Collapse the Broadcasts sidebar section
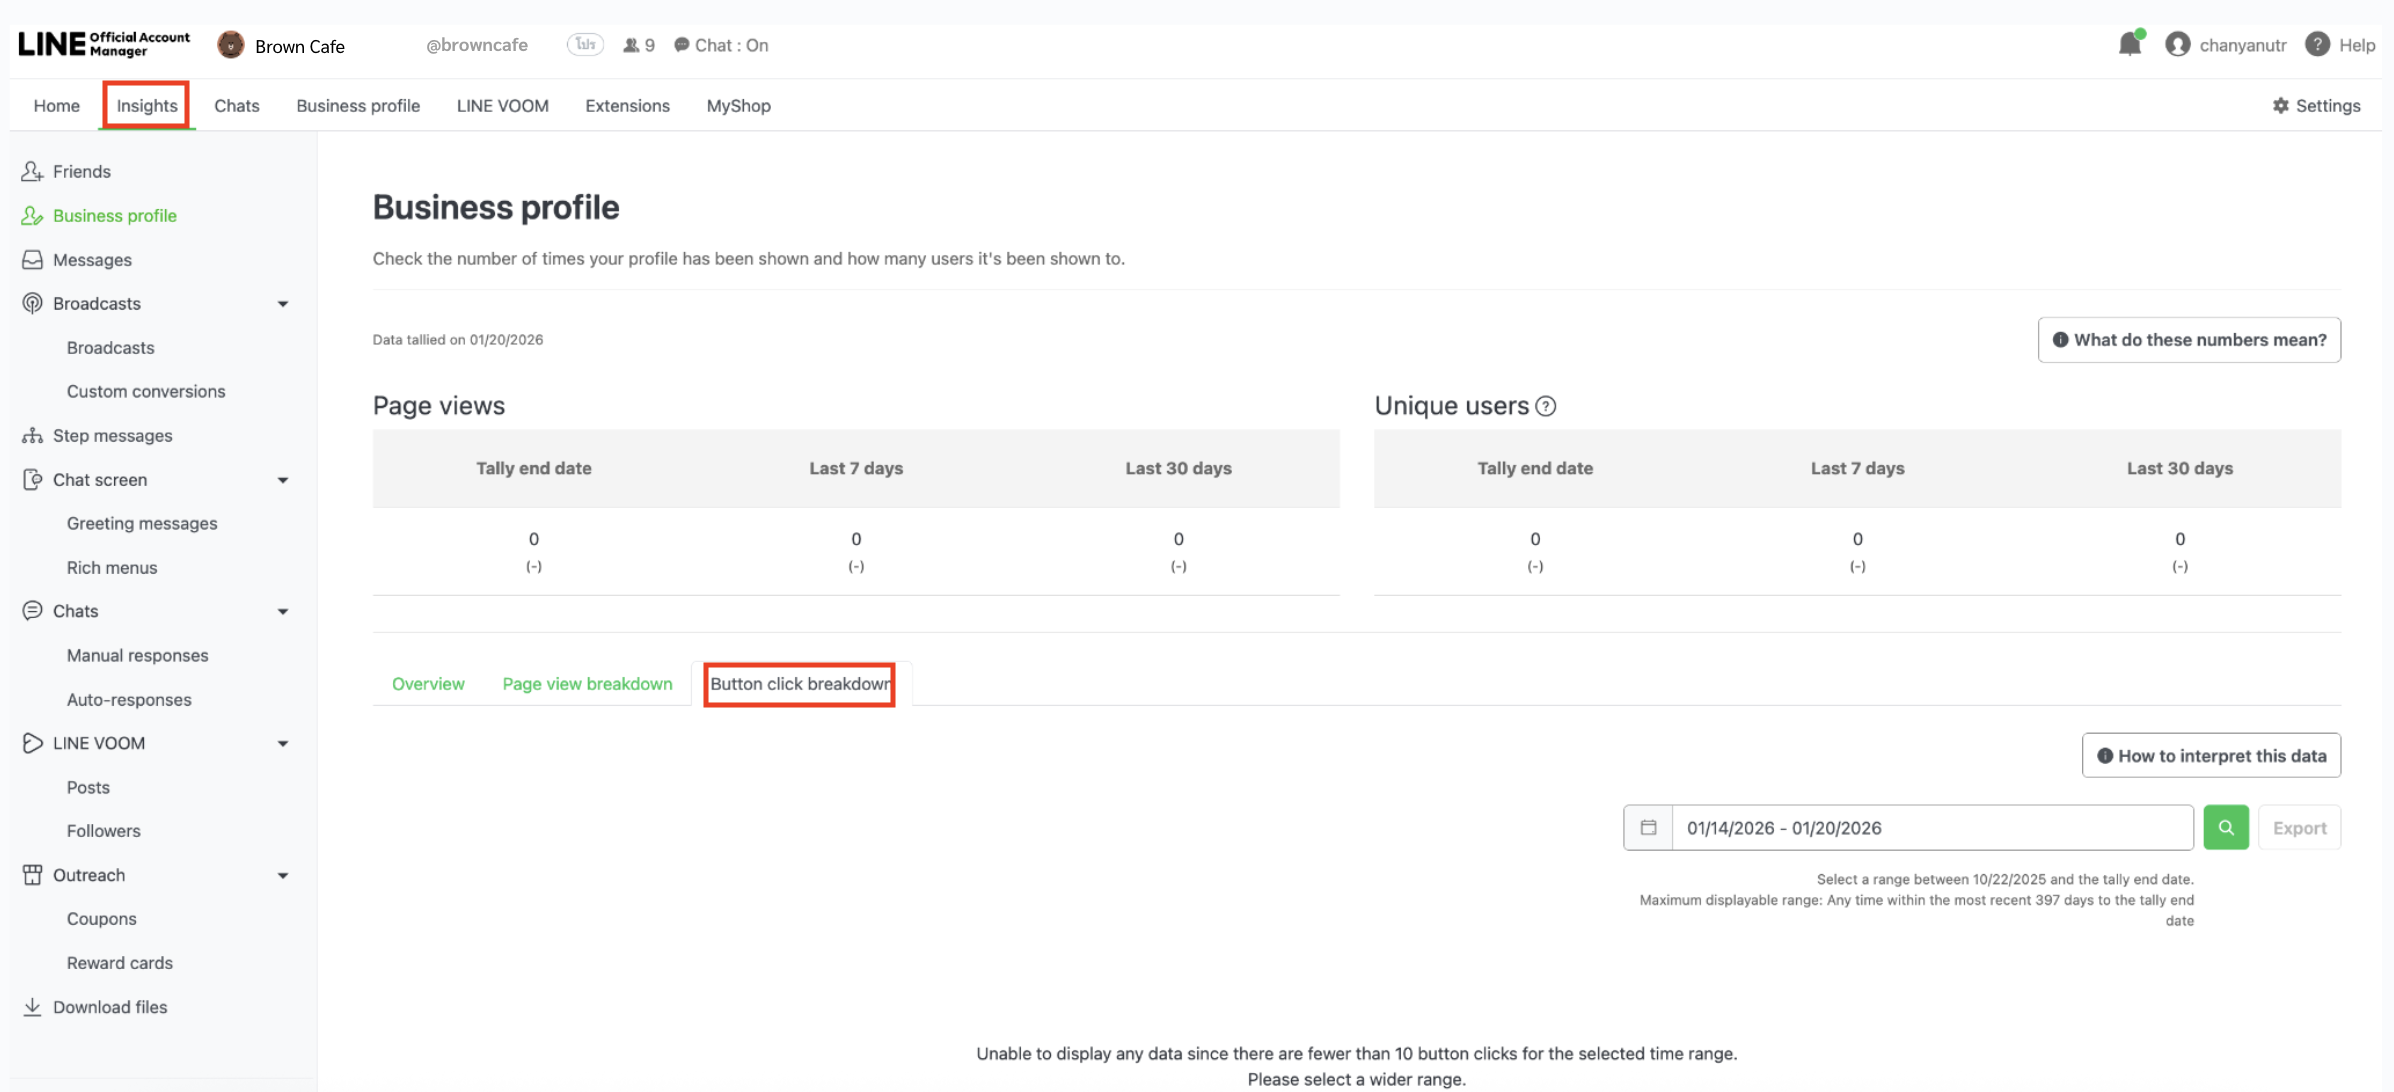This screenshot has height=1092, width=2394. pos(283,304)
